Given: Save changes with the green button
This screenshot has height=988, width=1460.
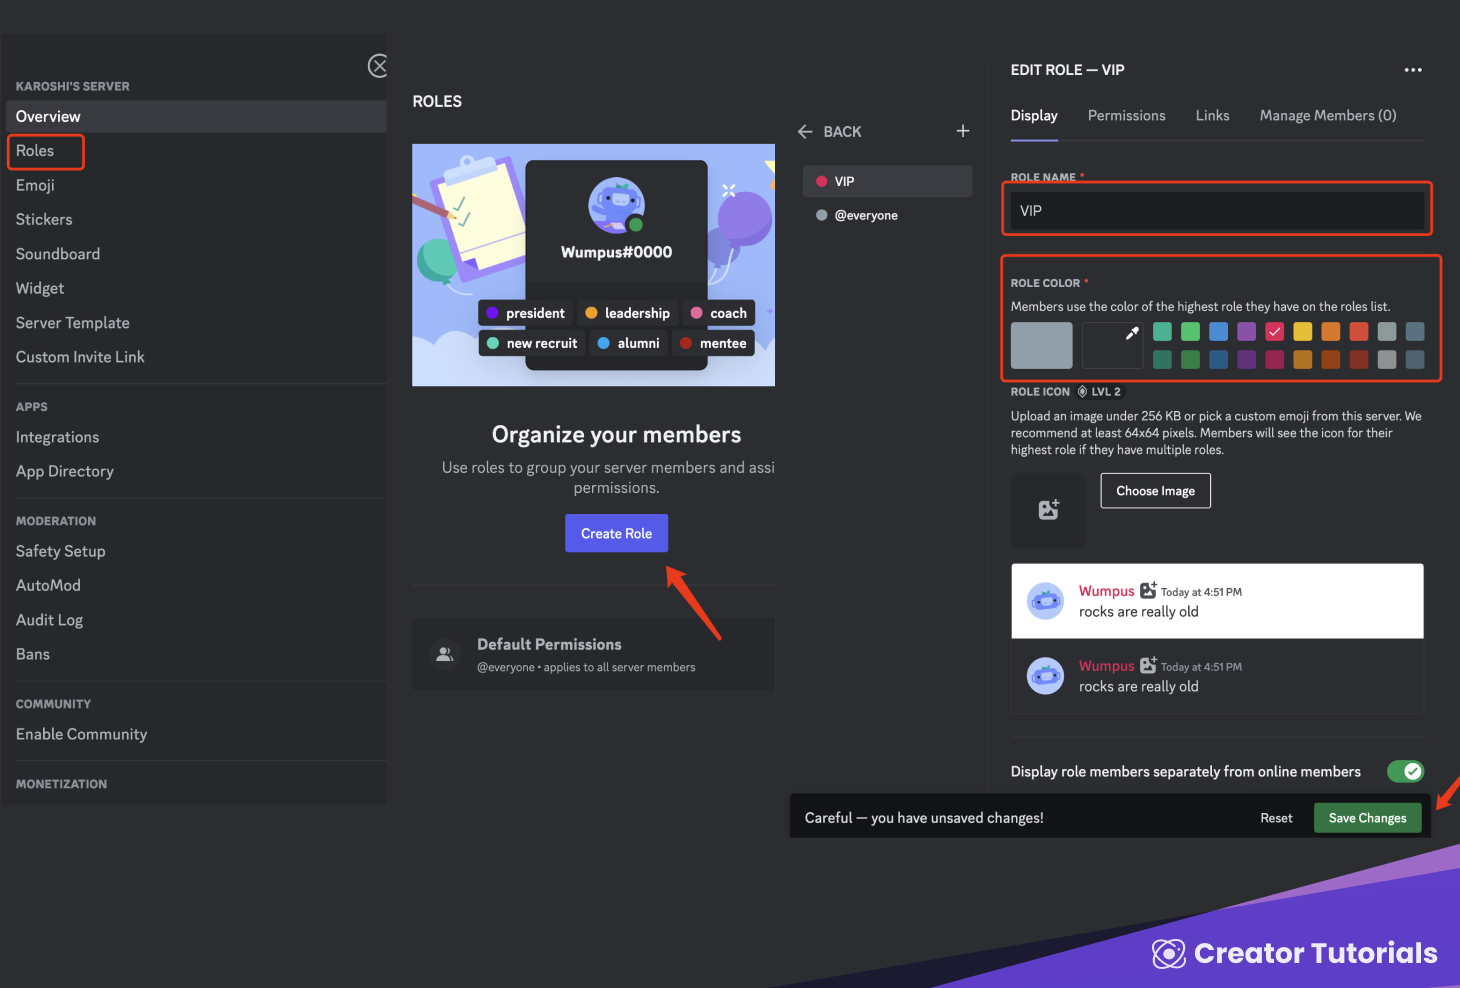Looking at the screenshot, I should tap(1367, 817).
